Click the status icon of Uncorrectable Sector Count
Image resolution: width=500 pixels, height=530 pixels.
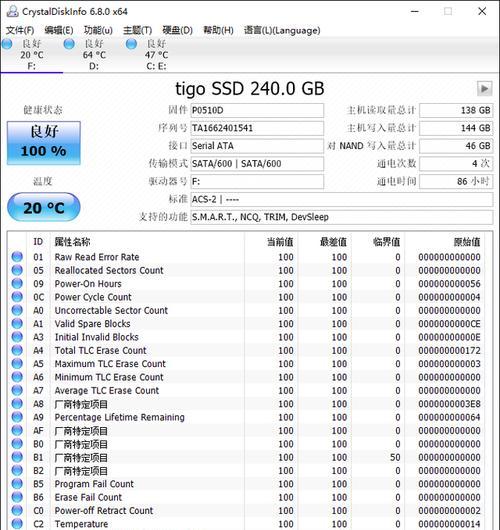[x=17, y=310]
